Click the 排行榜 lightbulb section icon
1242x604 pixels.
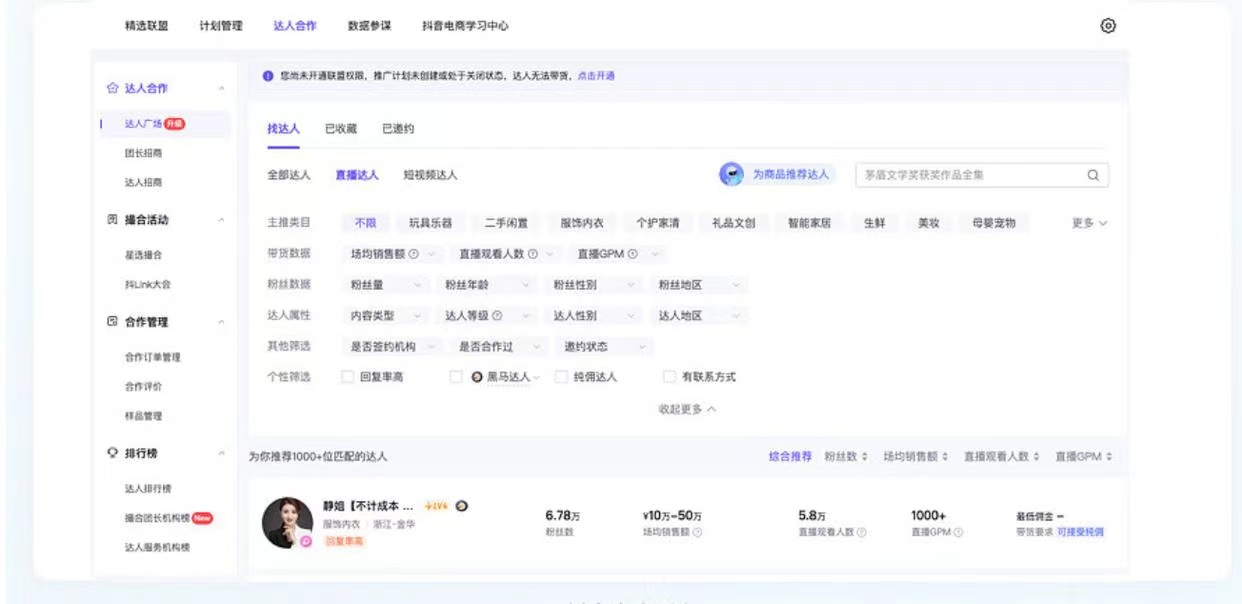point(112,453)
